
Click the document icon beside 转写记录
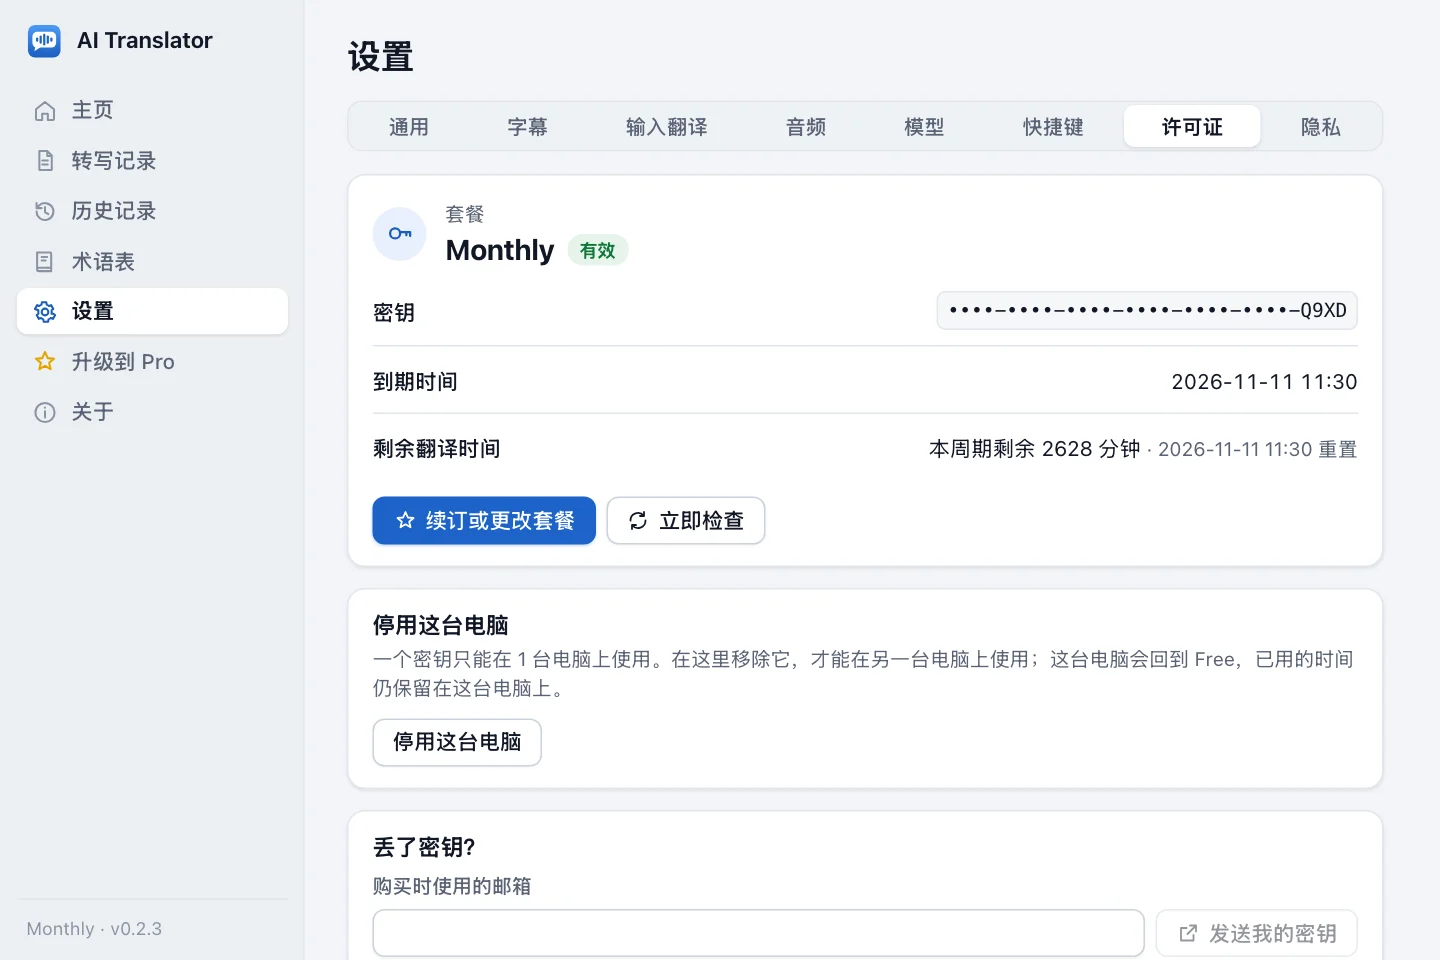click(x=45, y=161)
